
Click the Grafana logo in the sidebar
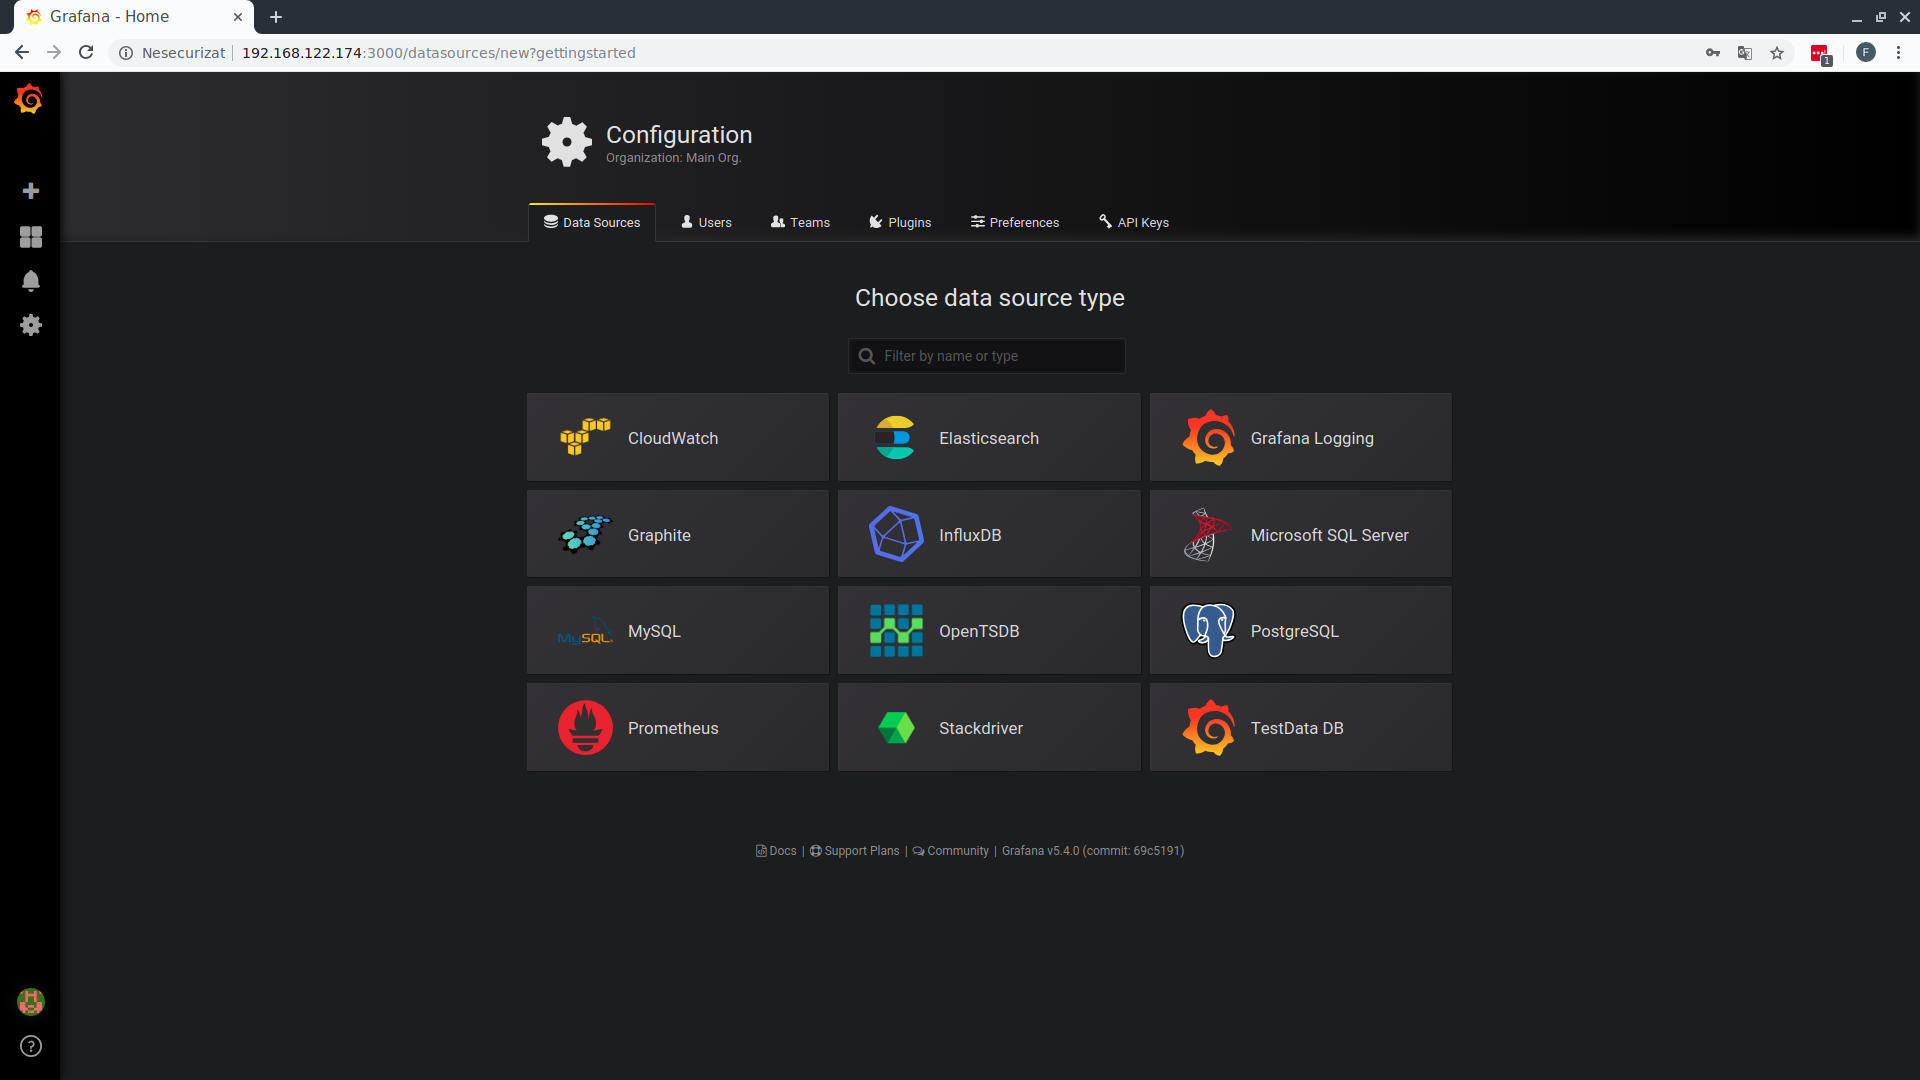coord(29,99)
